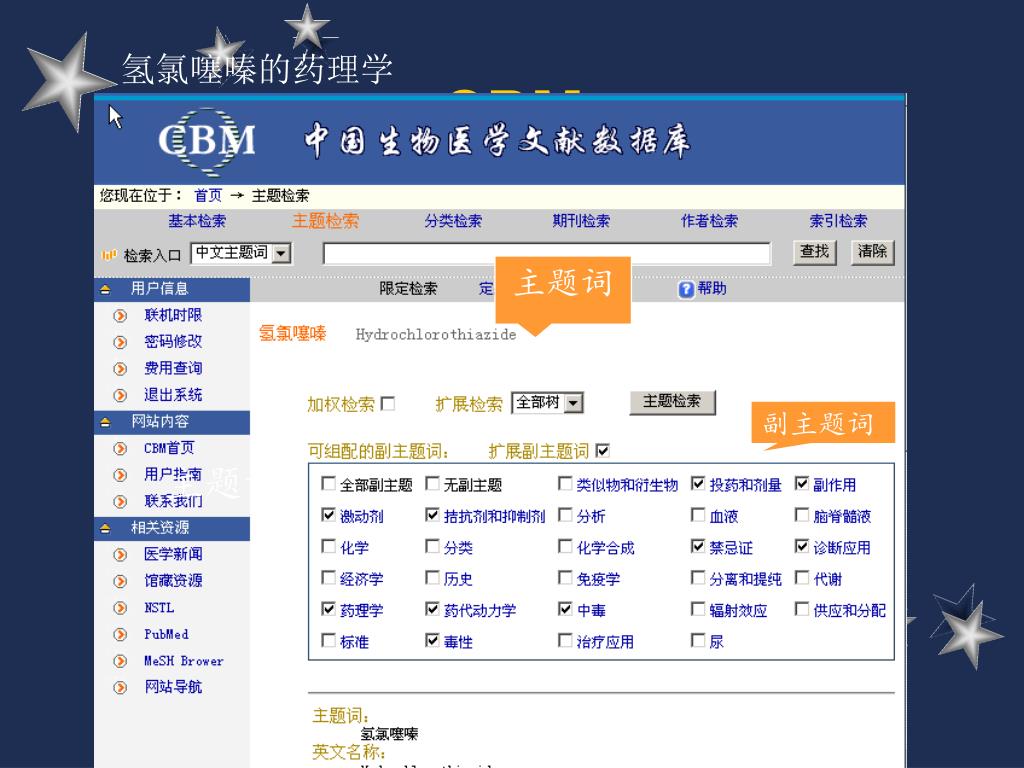Click the orange arrow icon beside 退出系统
The width and height of the screenshot is (1024, 768).
(x=120, y=396)
